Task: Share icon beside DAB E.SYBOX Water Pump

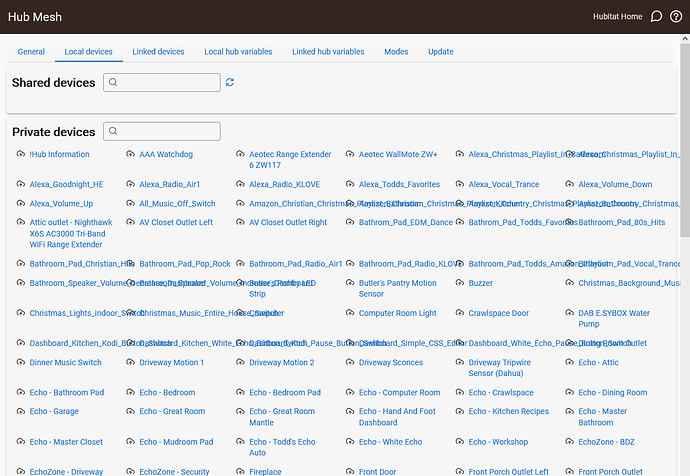Action: pyautogui.click(x=569, y=313)
